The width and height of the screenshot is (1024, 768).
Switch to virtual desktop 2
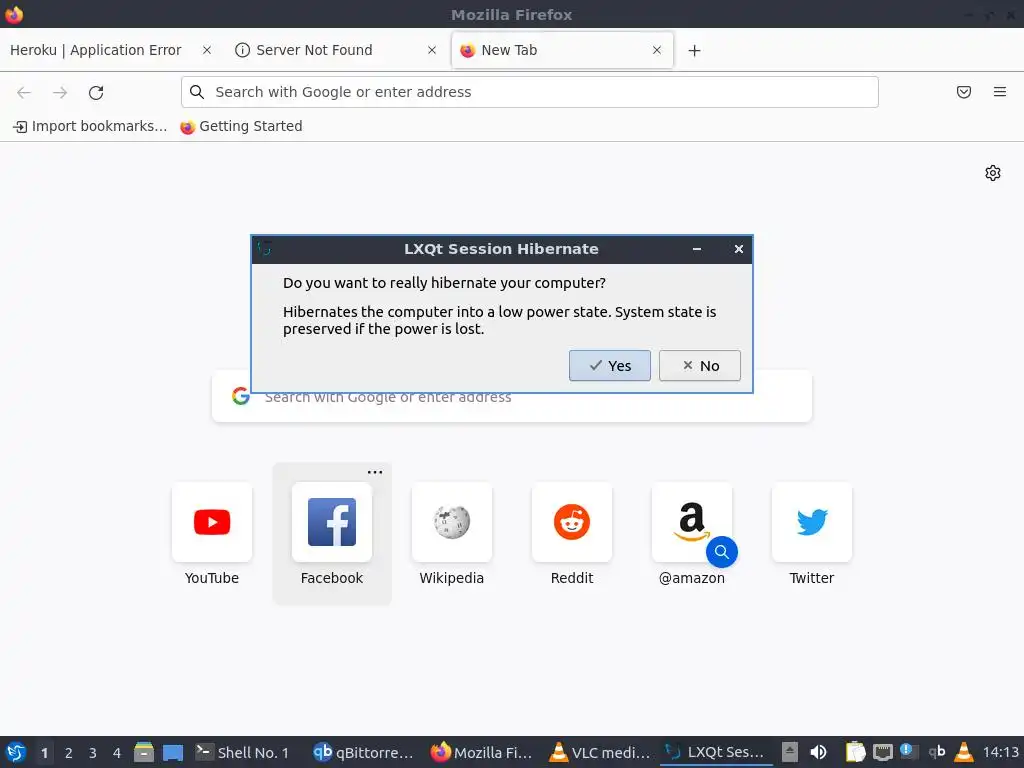[x=69, y=753]
